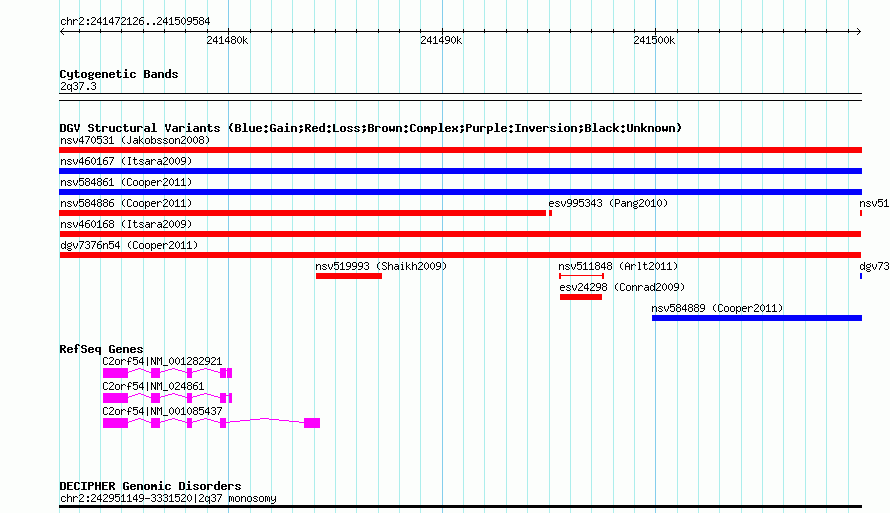Click the 241480k ruler tick label

click(227, 40)
